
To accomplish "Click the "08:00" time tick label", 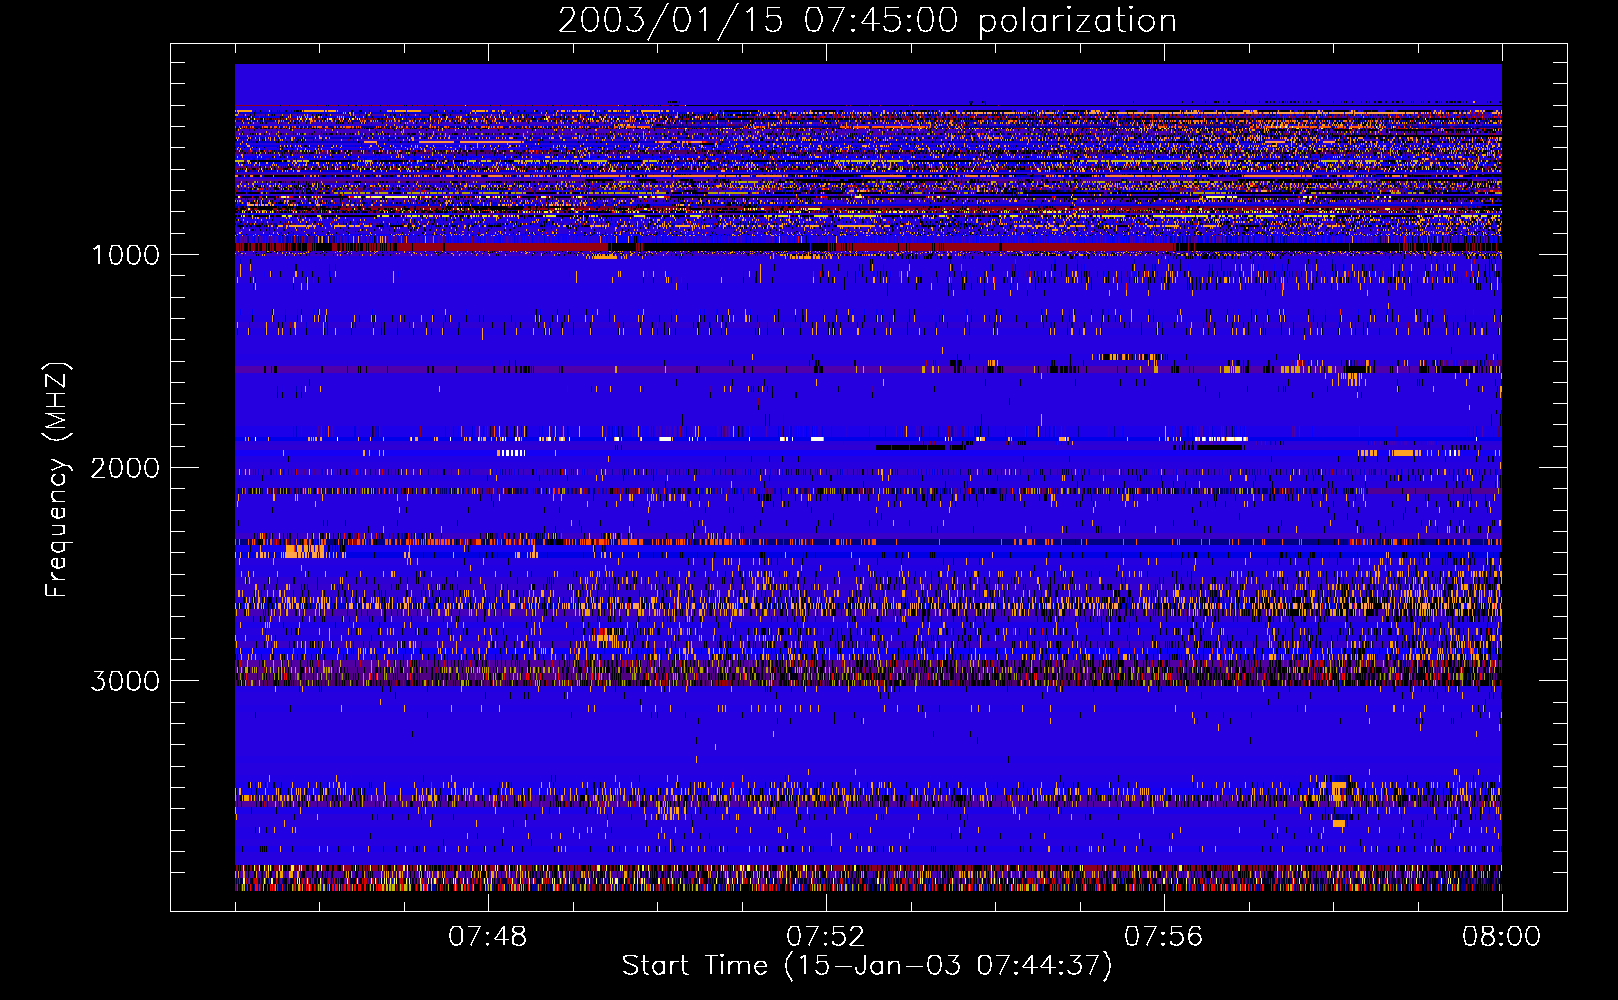I will pos(1501,937).
